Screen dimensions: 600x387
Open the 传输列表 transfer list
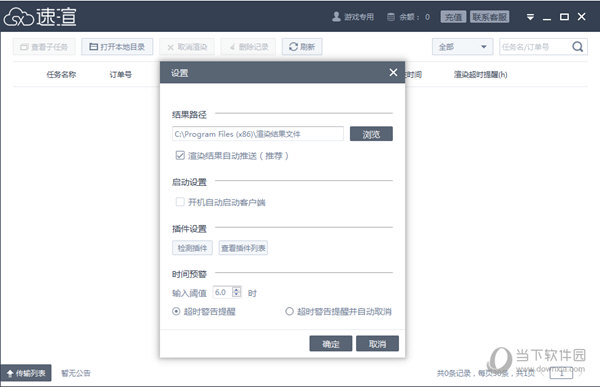(x=26, y=373)
